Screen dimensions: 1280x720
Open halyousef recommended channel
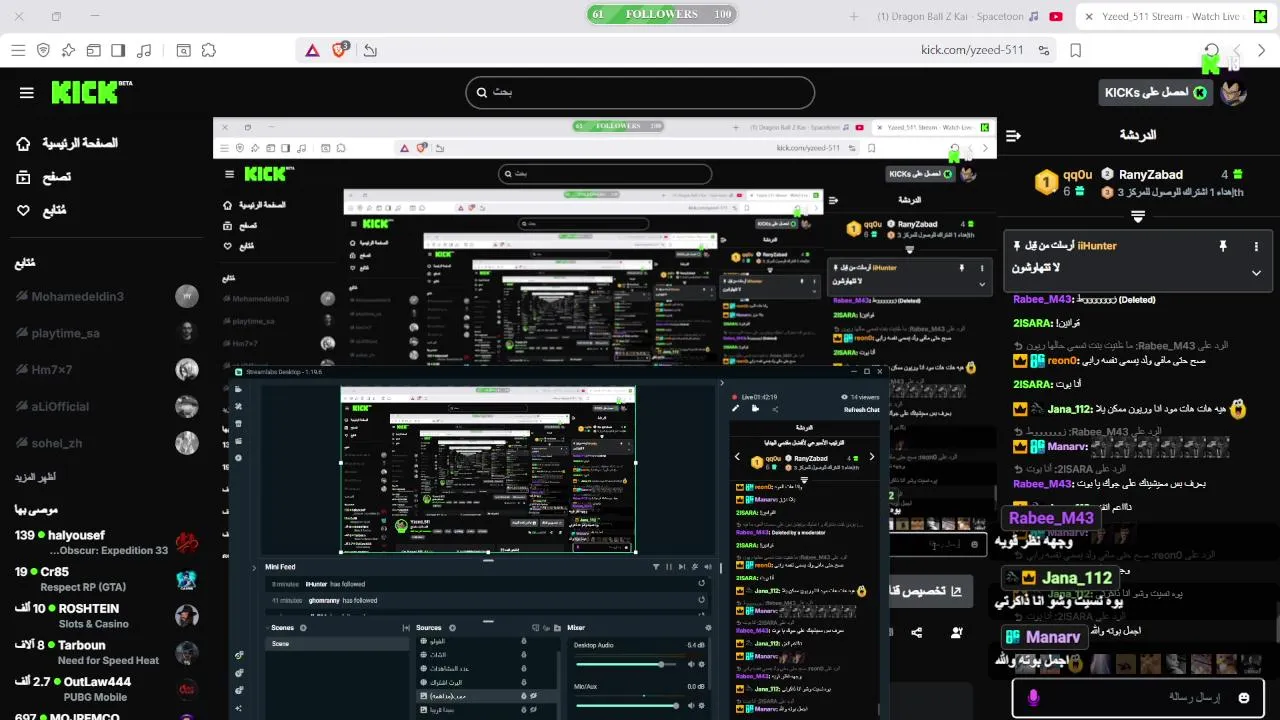pos(106,542)
